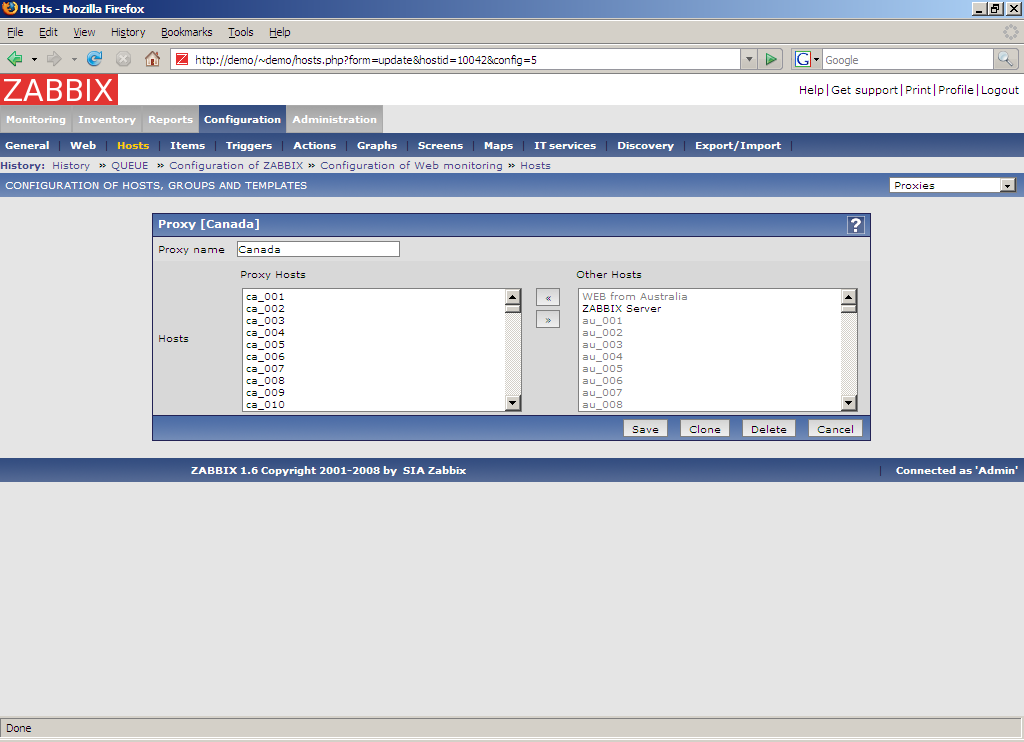Open the Back history dropdown arrow

click(x=34, y=59)
